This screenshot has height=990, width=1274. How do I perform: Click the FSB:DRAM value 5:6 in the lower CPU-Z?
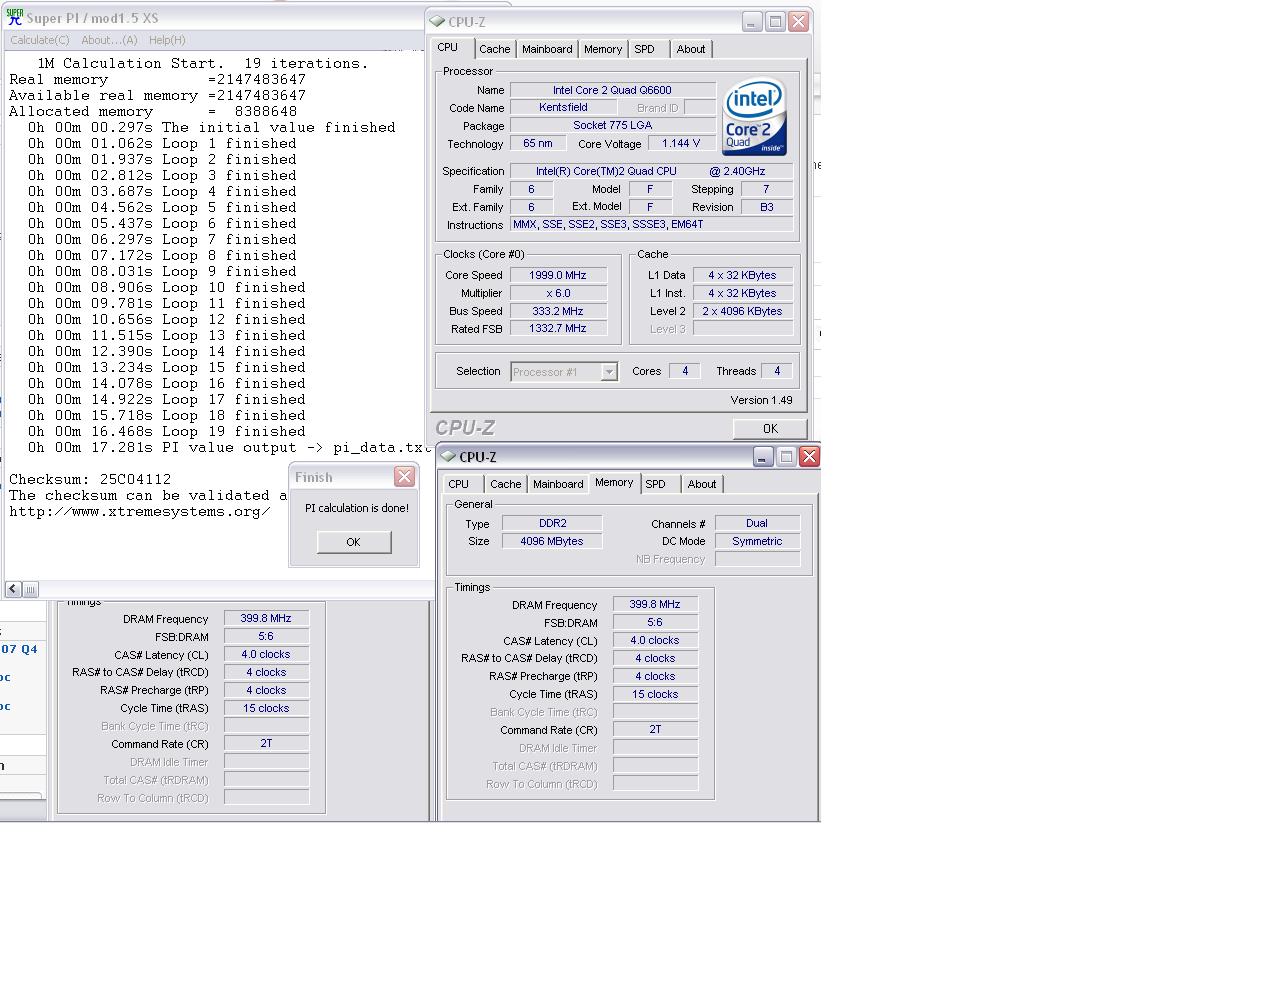[655, 622]
